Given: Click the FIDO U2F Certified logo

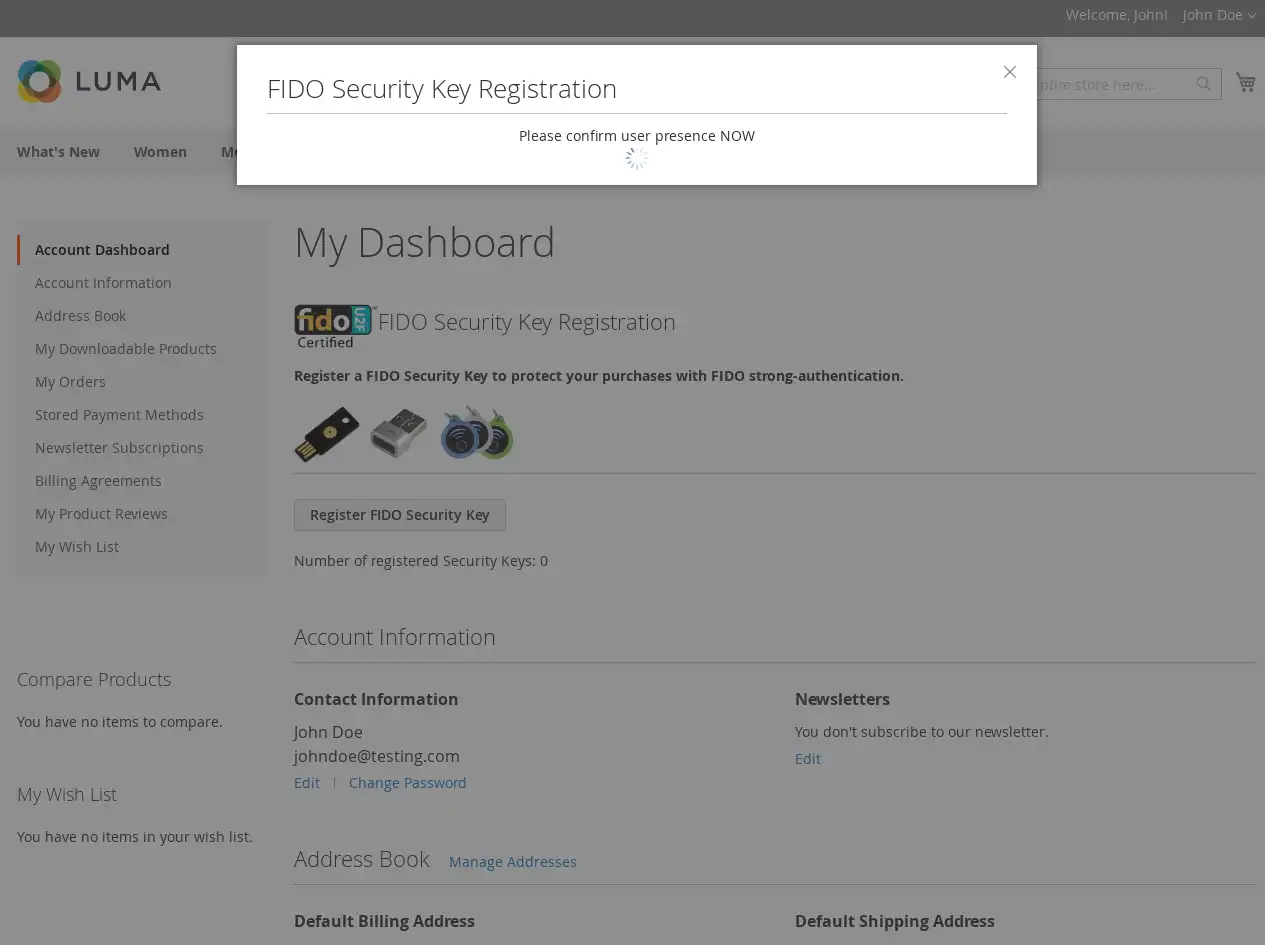Looking at the screenshot, I should tap(334, 326).
